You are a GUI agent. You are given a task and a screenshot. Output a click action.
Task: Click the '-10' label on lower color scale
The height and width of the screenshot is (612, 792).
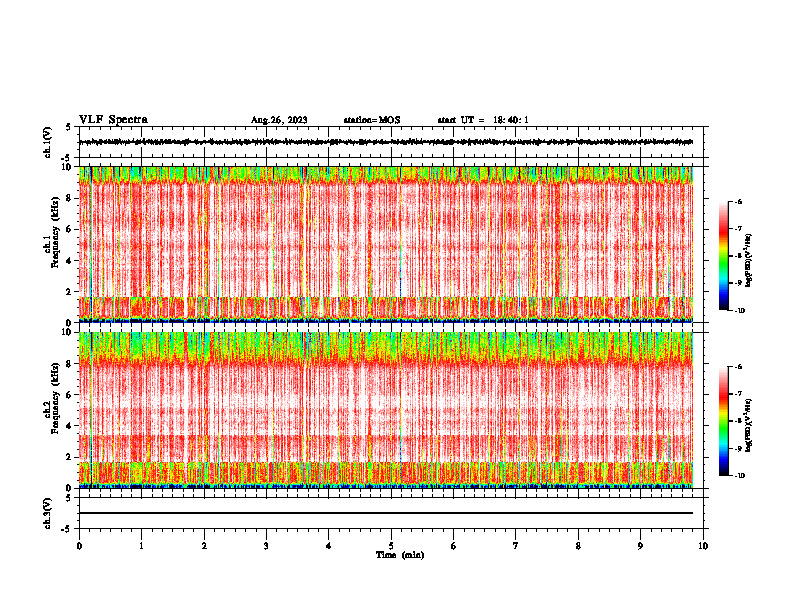[x=739, y=475]
